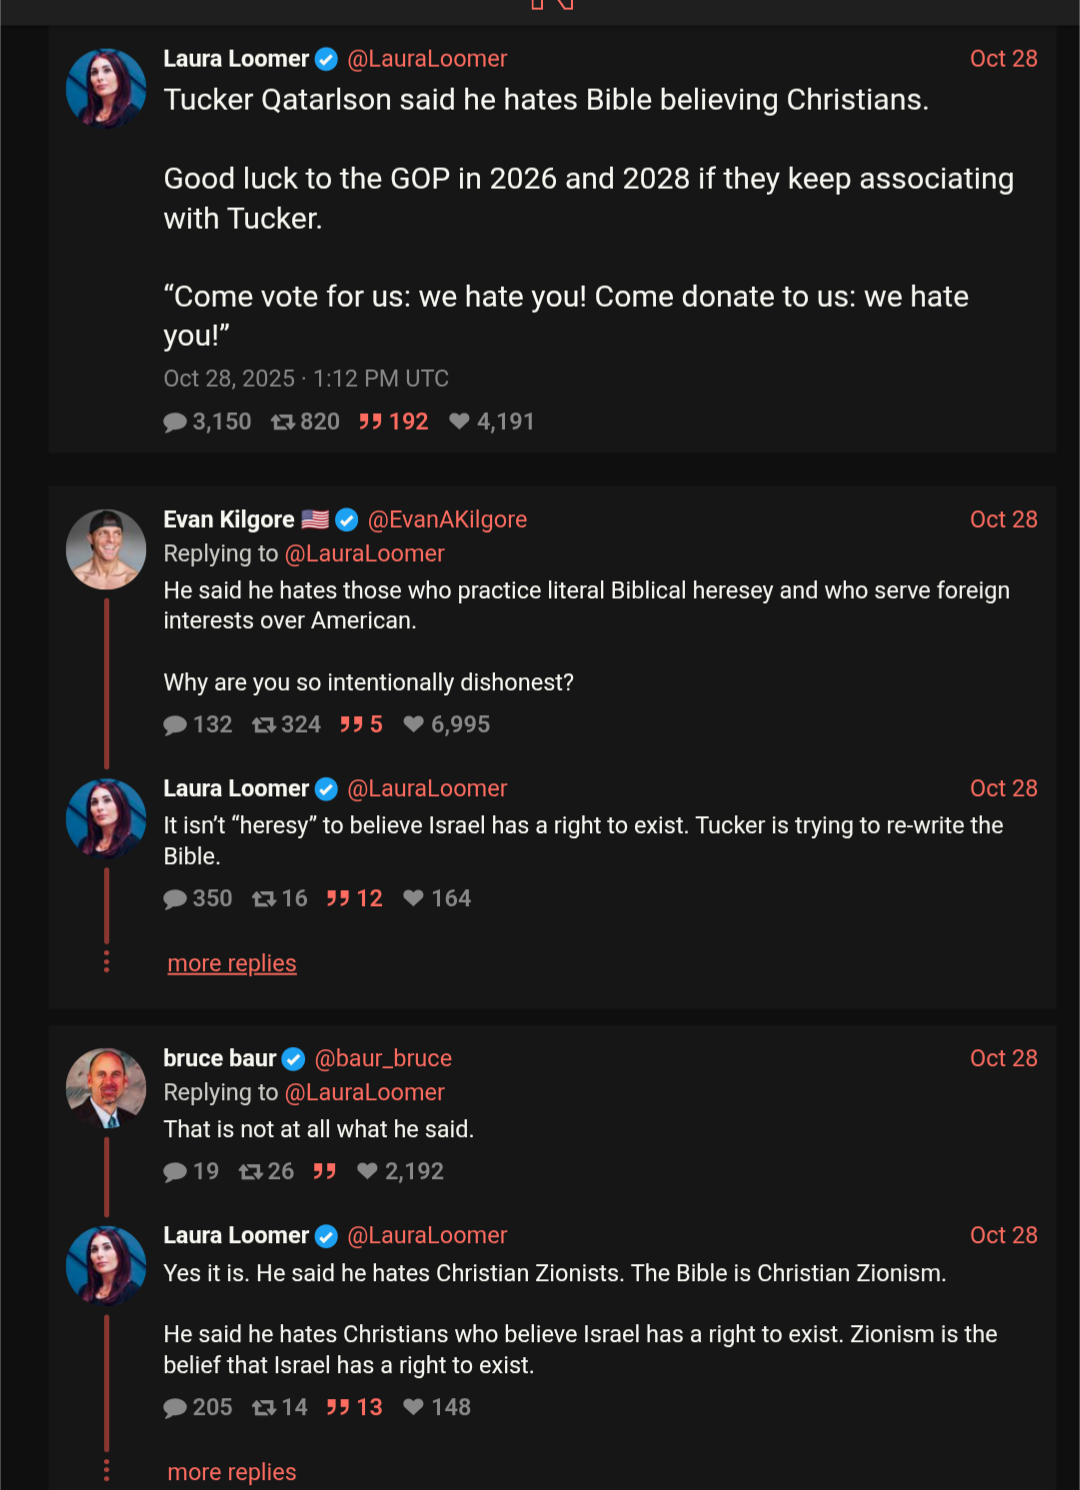This screenshot has height=1490, width=1080.
Task: Expand more replies under bruce baur thread
Action: 232,1472
